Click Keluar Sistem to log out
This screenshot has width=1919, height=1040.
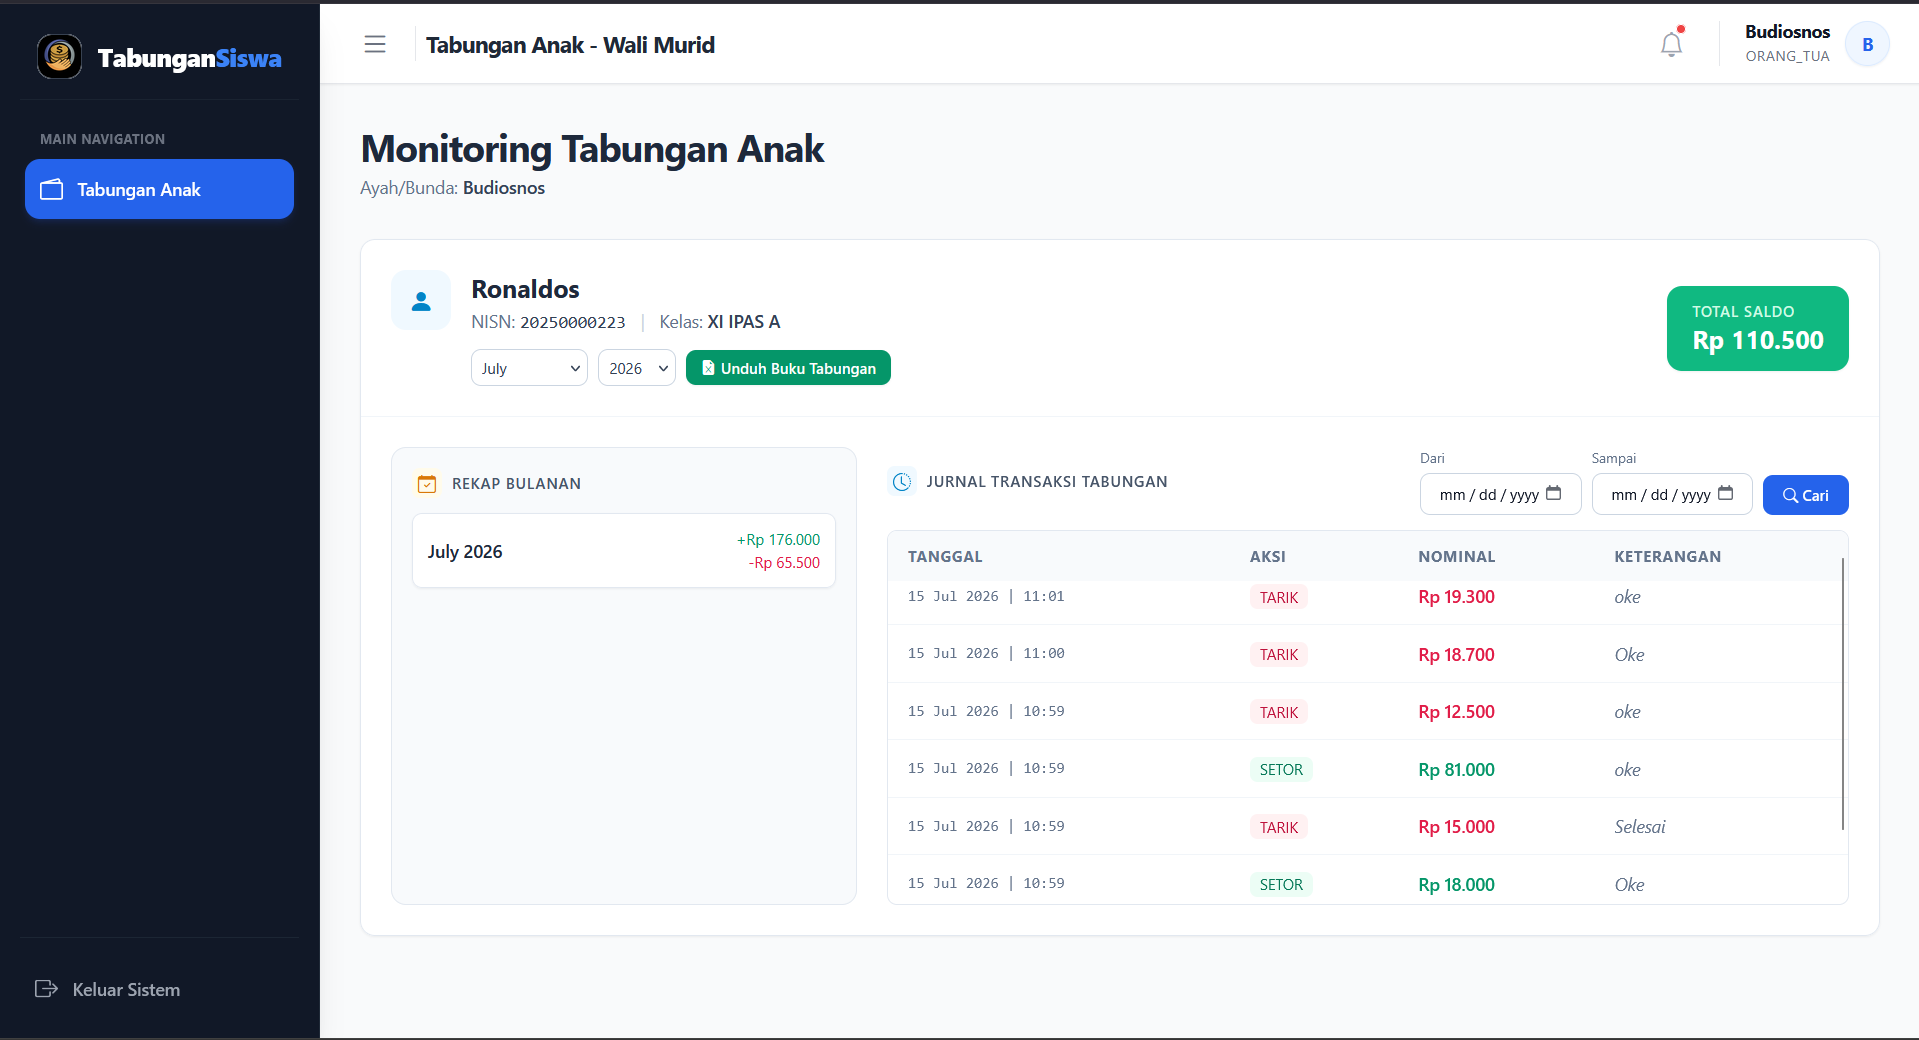[126, 990]
